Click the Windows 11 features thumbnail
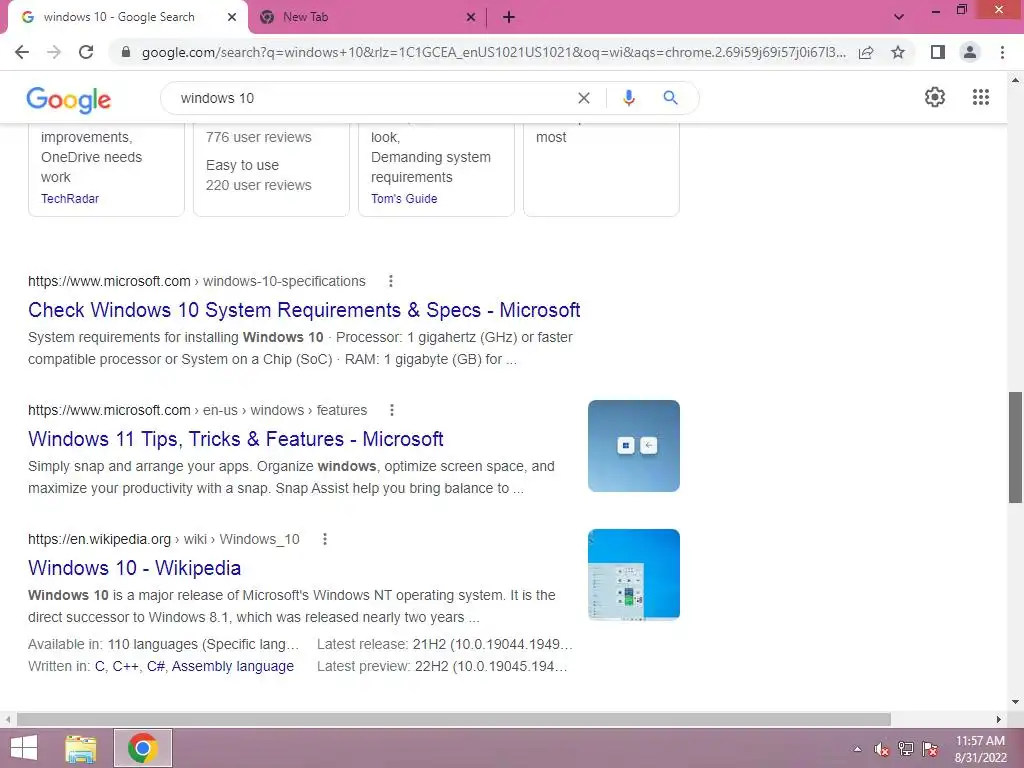 633,446
